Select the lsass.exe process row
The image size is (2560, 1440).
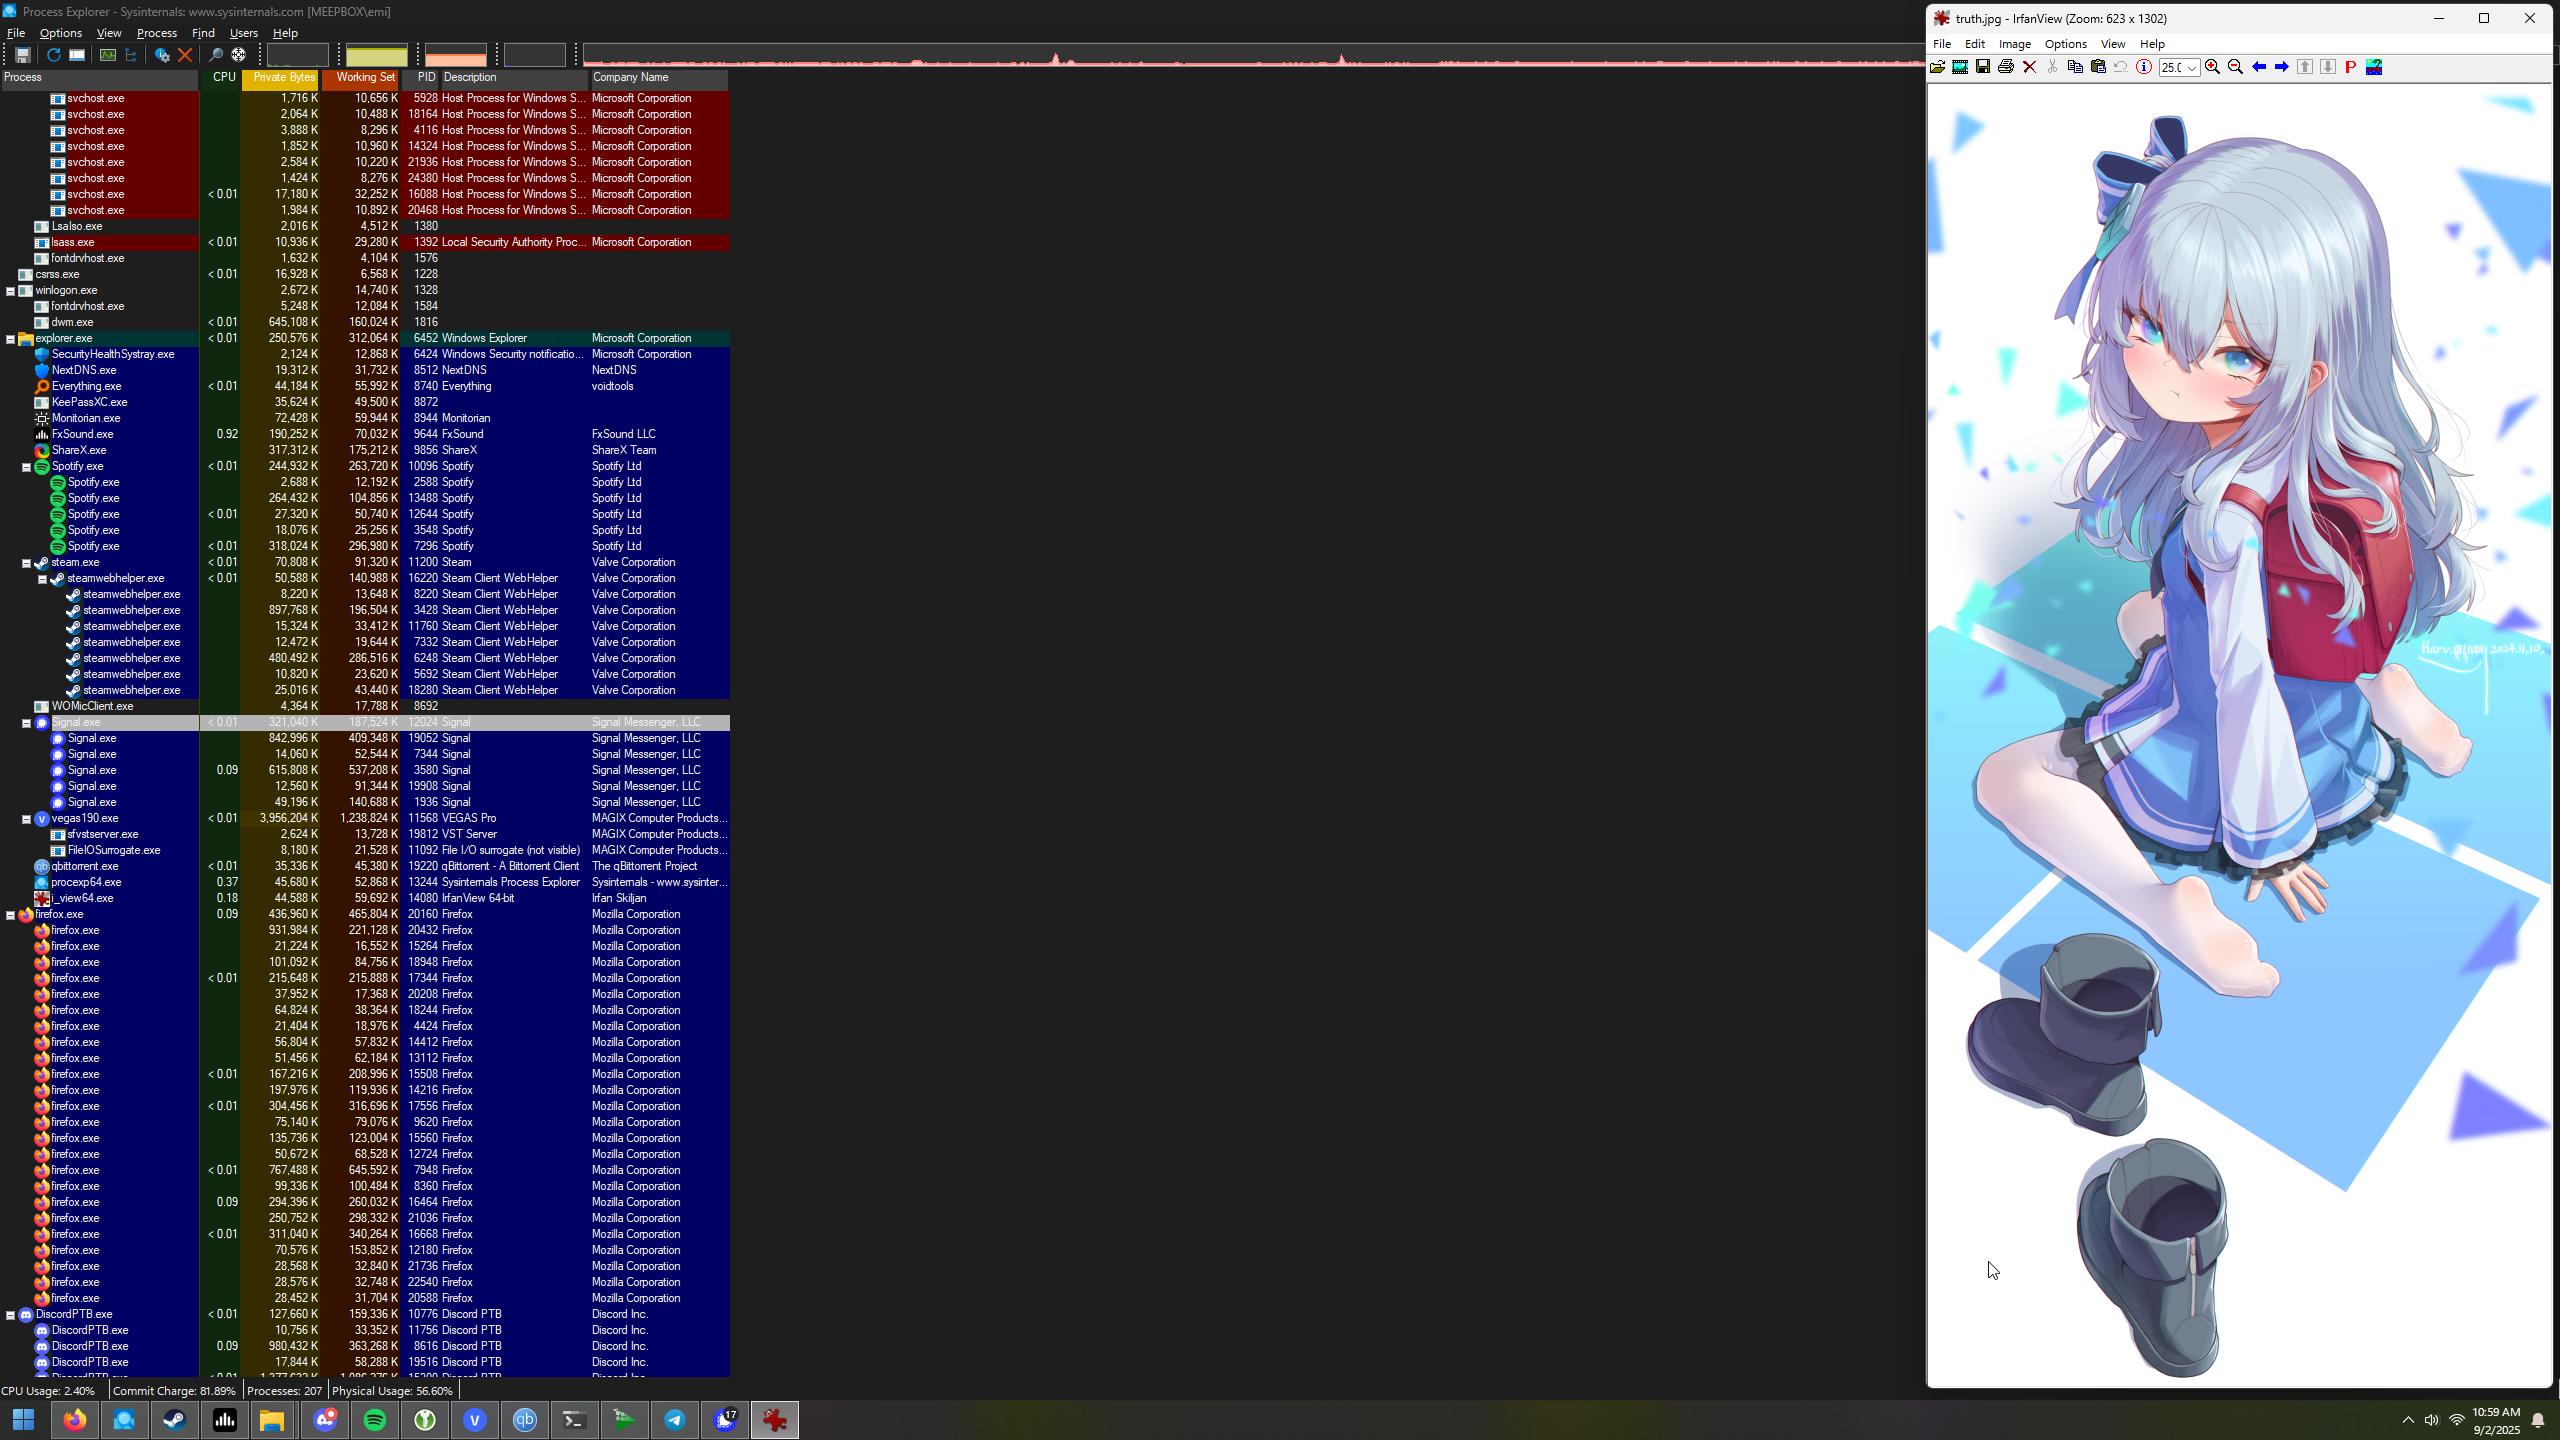pyautogui.click(x=365, y=242)
